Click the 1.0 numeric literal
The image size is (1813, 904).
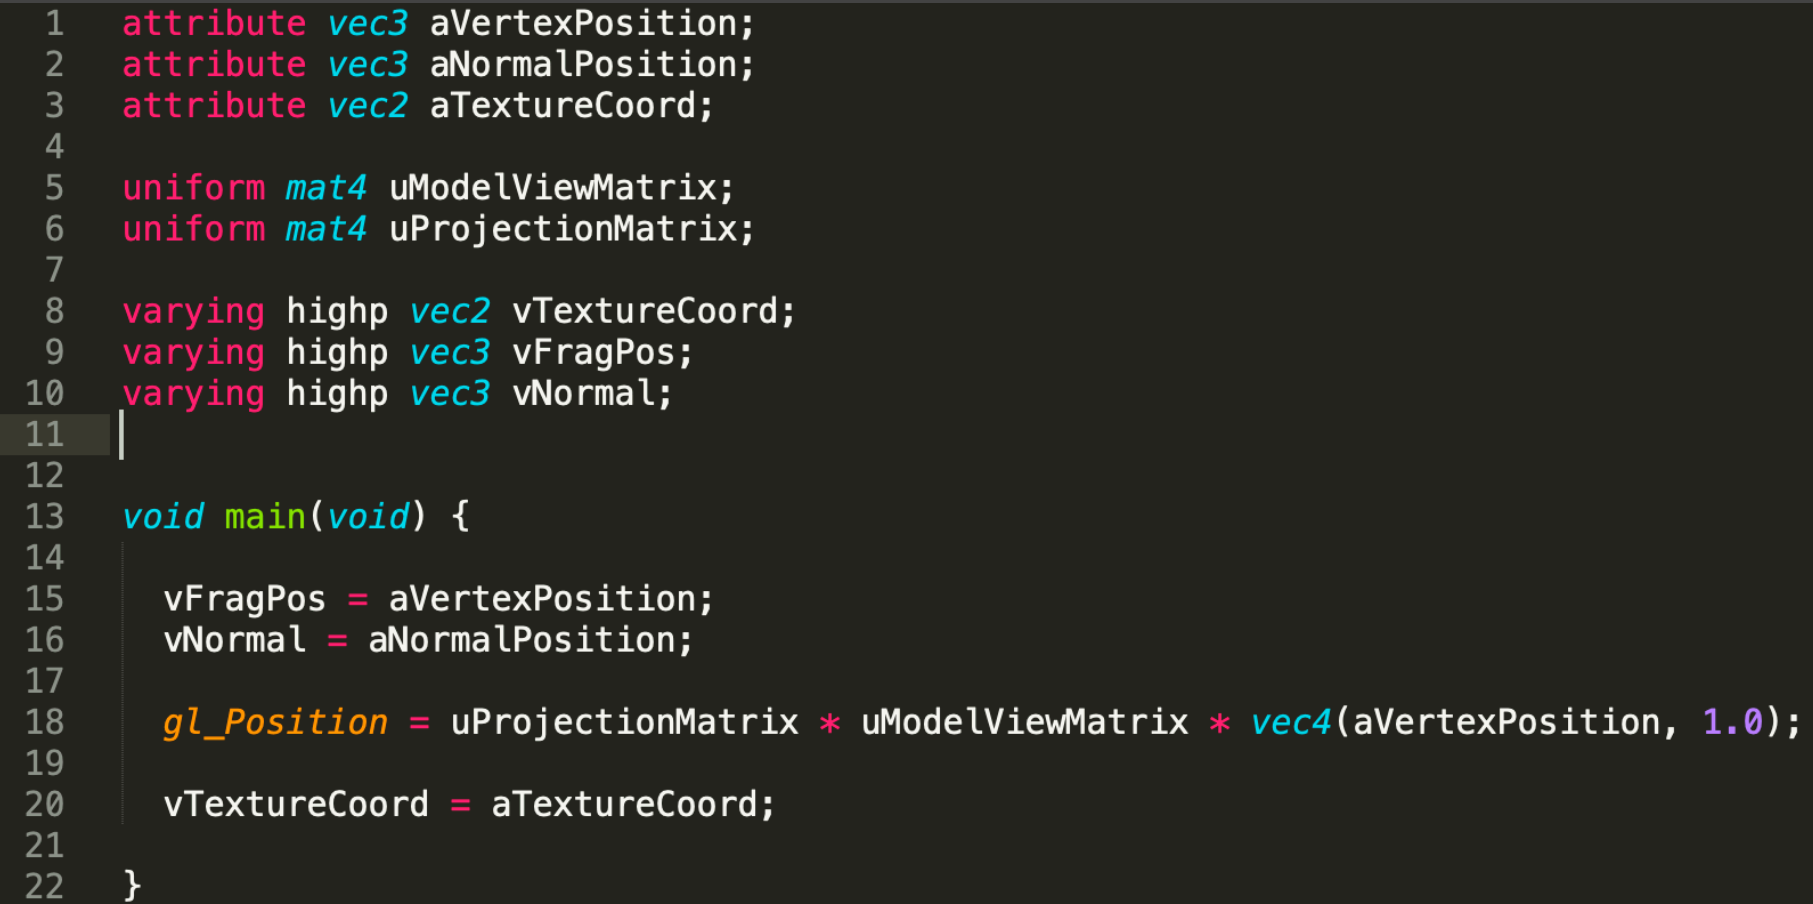pos(1732,722)
